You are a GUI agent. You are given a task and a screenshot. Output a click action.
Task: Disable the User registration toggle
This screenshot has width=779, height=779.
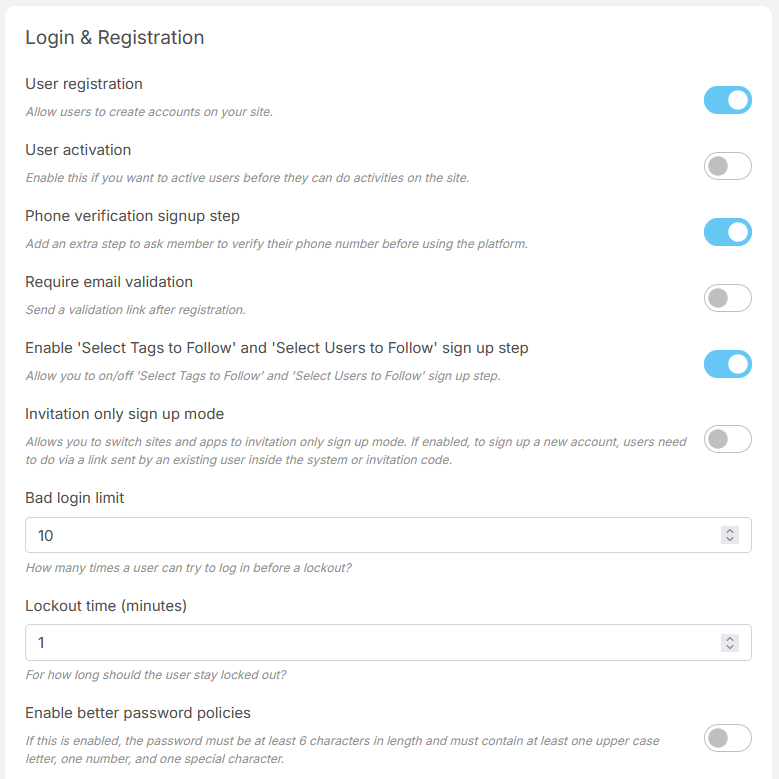coord(727,100)
